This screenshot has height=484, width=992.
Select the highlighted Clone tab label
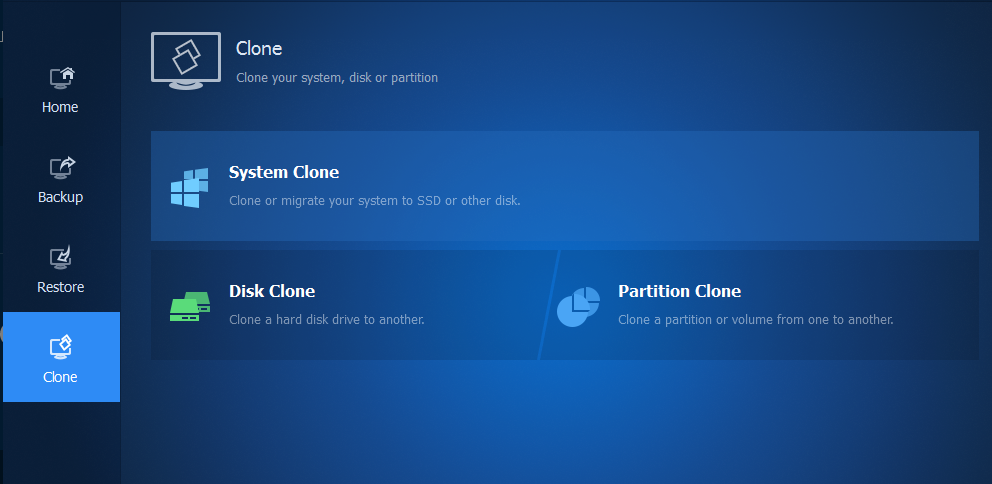tap(60, 377)
